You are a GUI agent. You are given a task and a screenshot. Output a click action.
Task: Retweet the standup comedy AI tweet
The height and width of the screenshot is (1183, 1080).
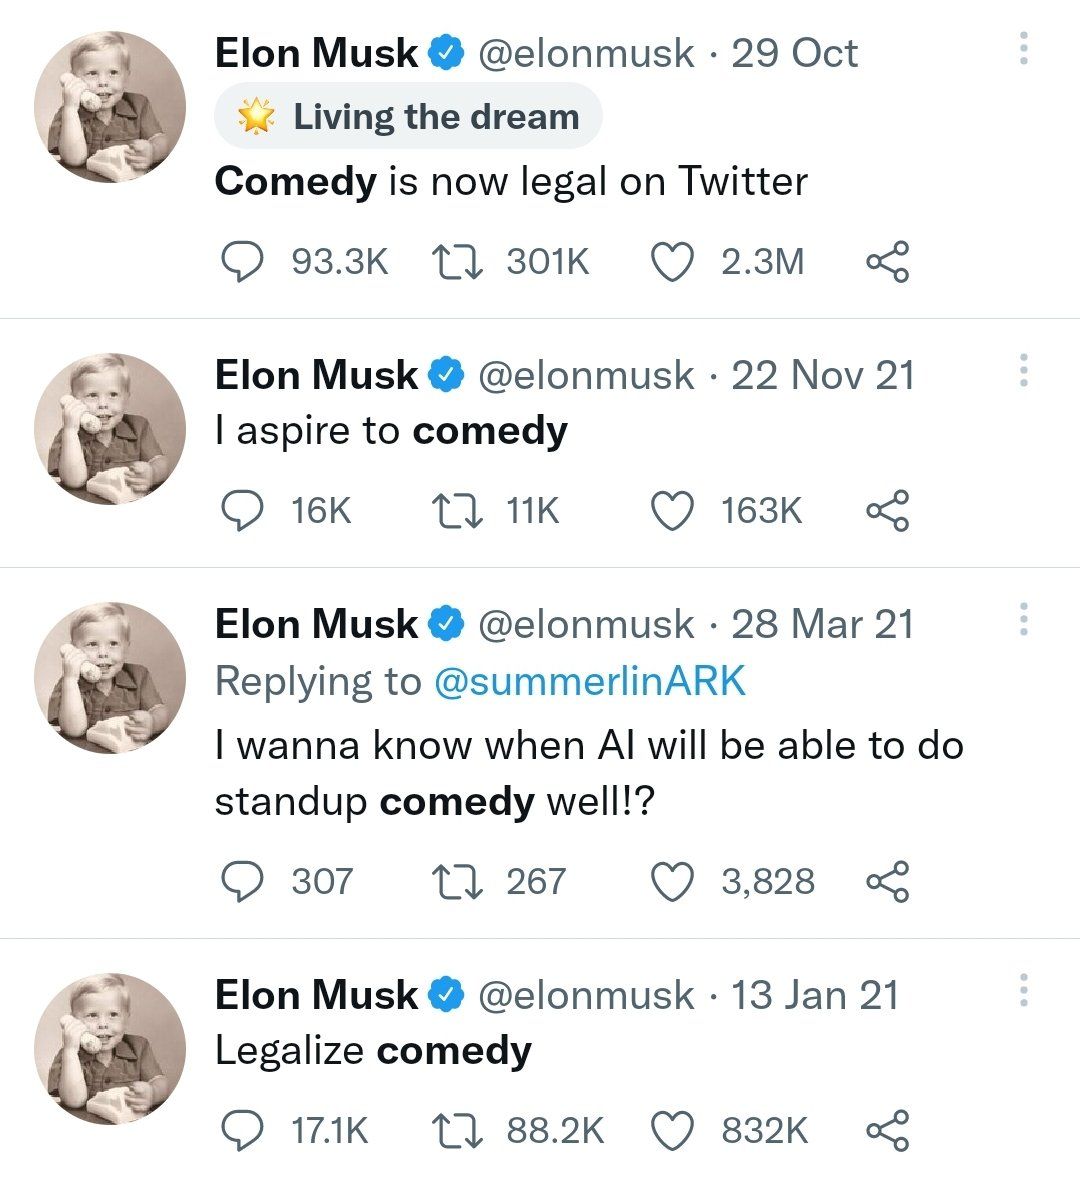[x=457, y=882]
